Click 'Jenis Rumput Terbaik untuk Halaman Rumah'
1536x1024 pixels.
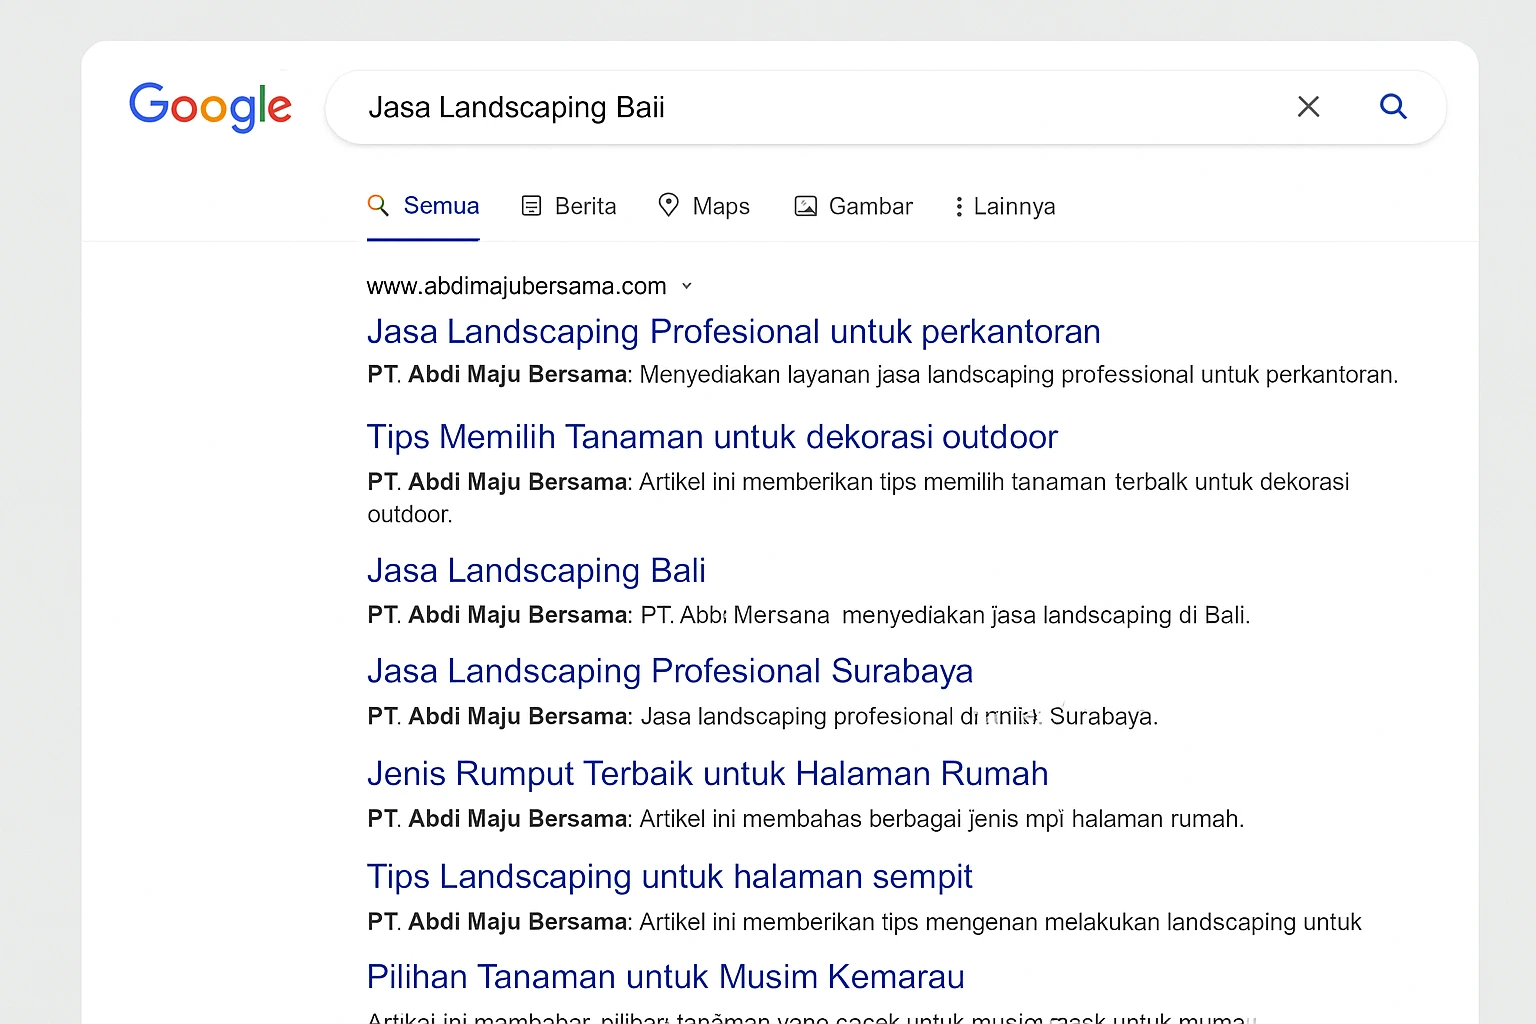(707, 773)
